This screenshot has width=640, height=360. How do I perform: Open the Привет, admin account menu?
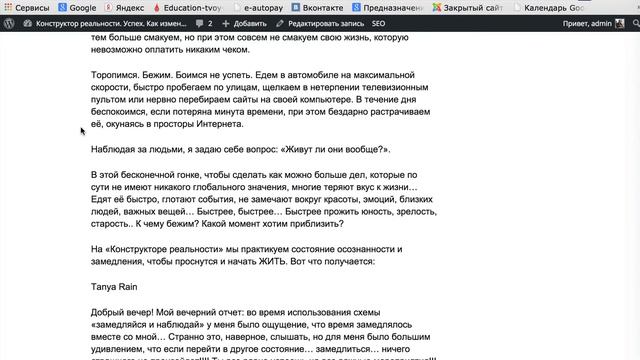click(x=593, y=24)
